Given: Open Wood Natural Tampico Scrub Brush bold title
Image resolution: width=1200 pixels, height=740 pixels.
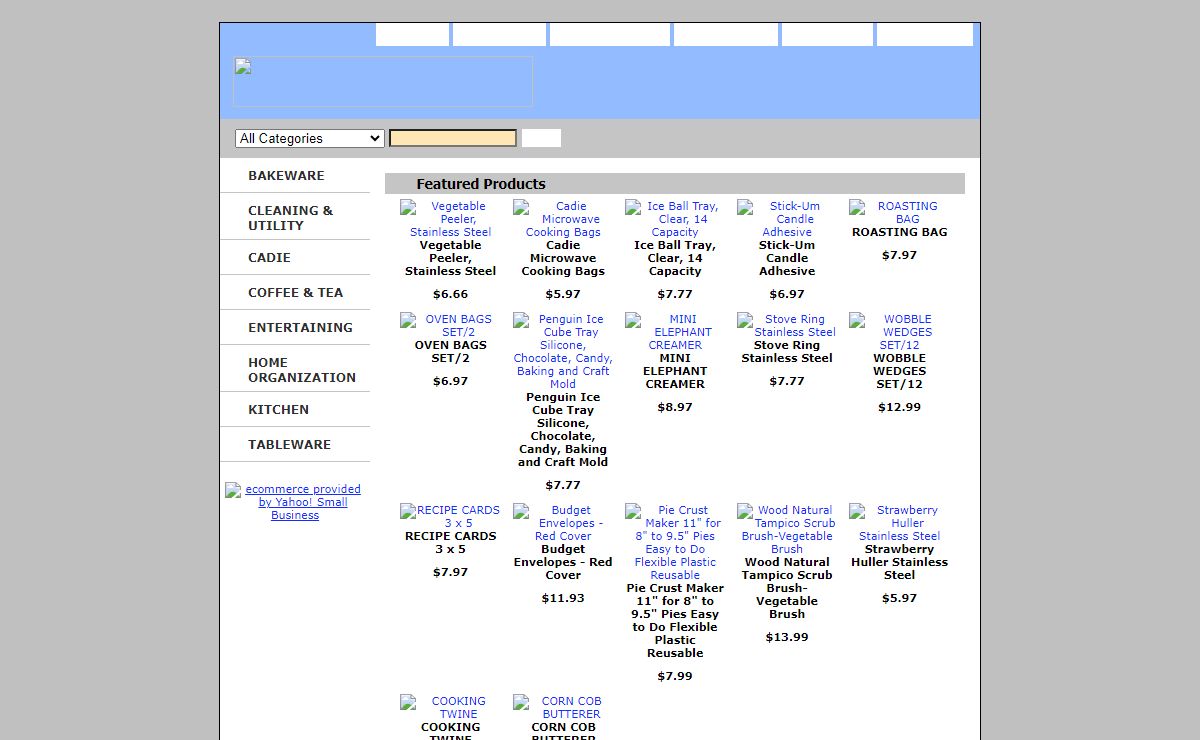Looking at the screenshot, I should coord(787,588).
